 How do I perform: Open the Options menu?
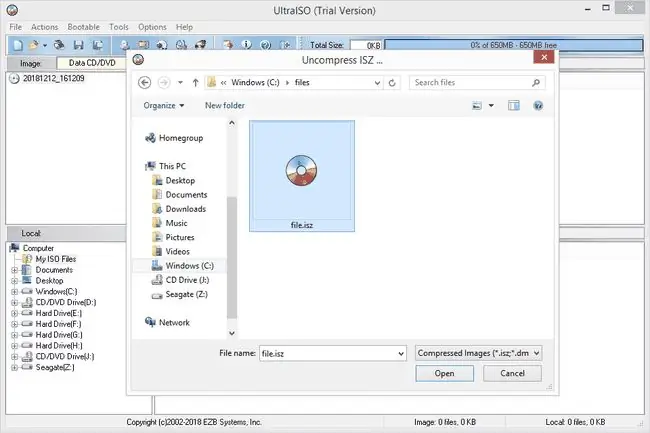(x=152, y=27)
